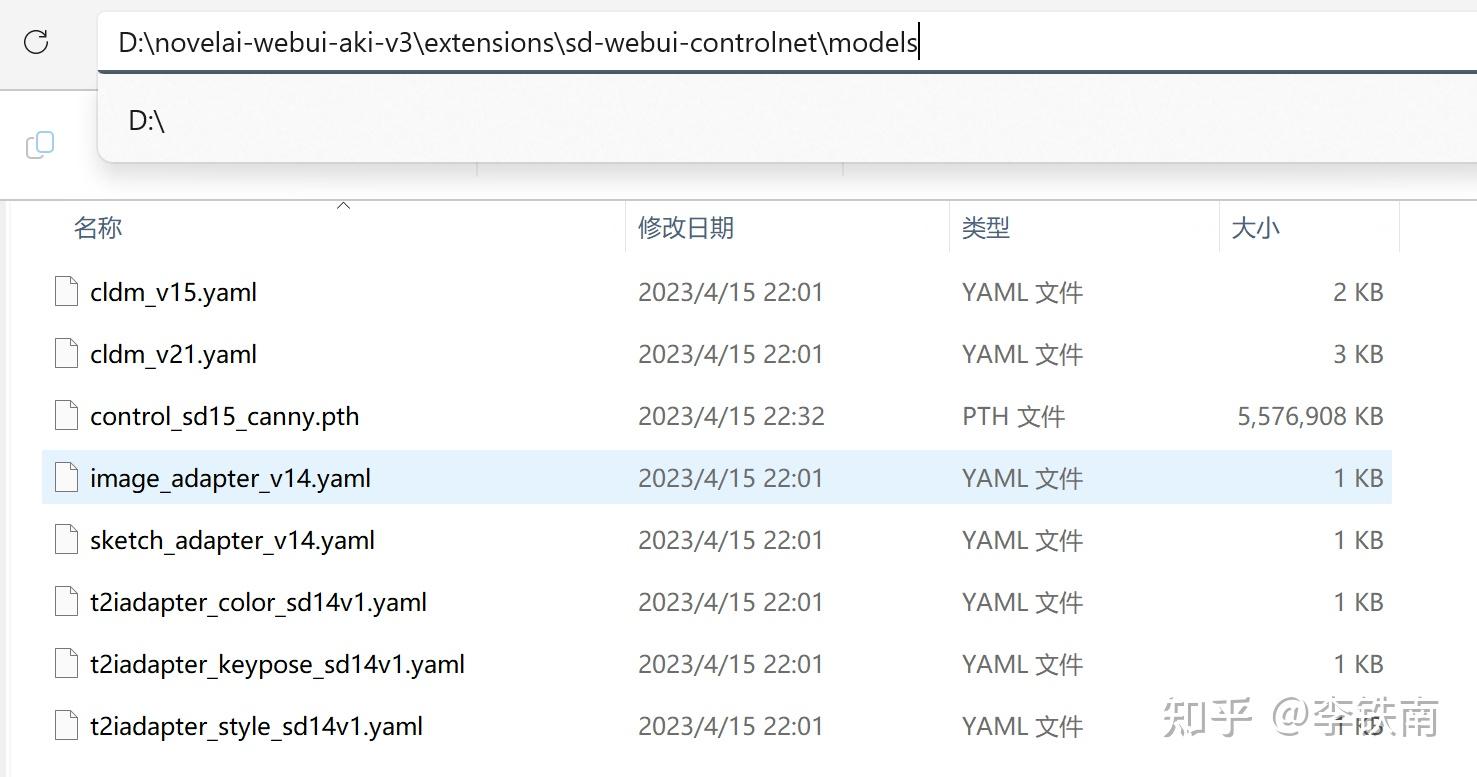Open sorting options via the 类型 column header
Image resolution: width=1477 pixels, height=777 pixels.
[x=985, y=227]
